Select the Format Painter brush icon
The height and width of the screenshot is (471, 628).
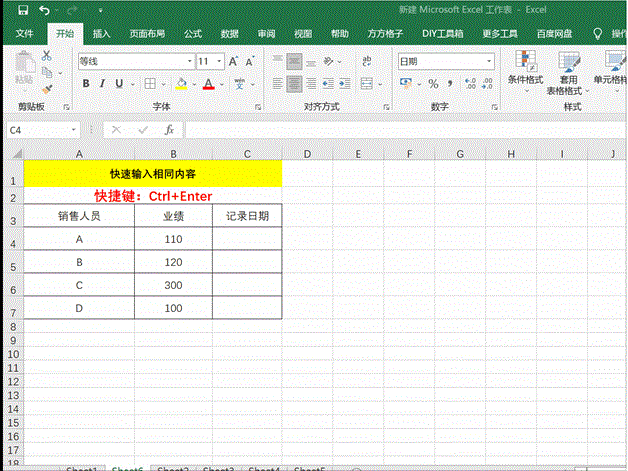coord(46,88)
